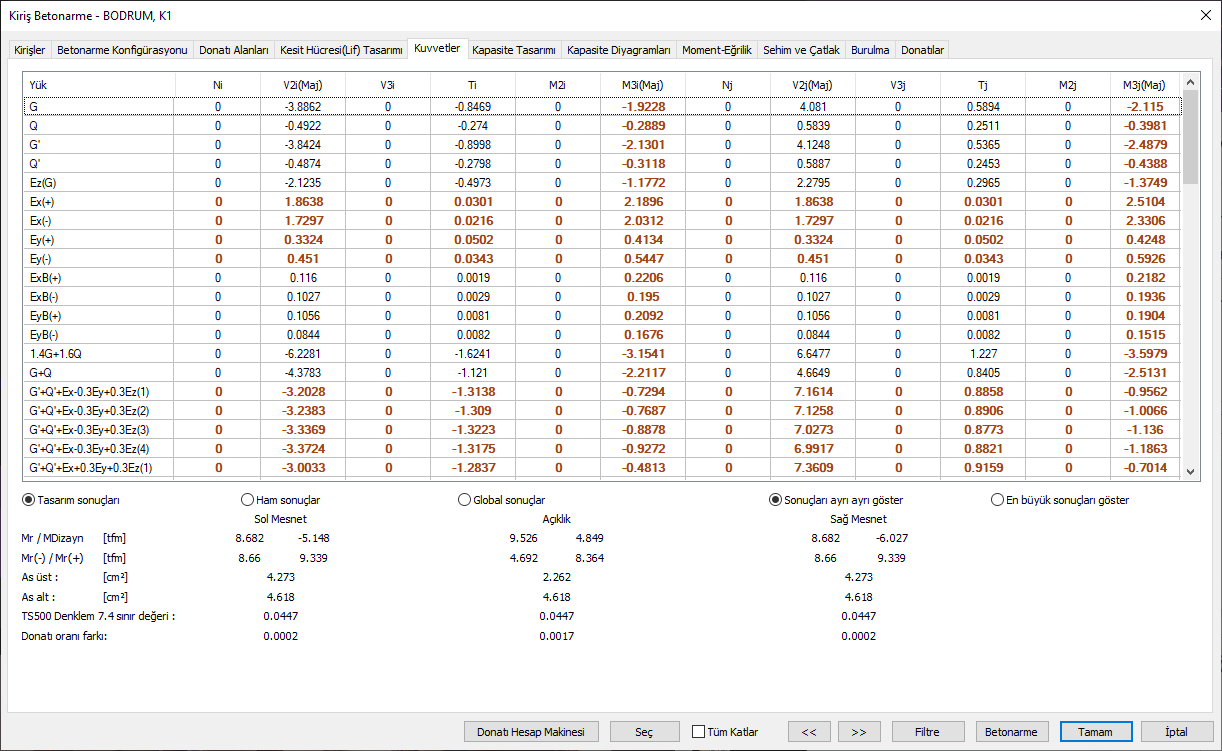The image size is (1222, 751).
Task: Select En büyük sonuçları göster option
Action: tap(997, 500)
